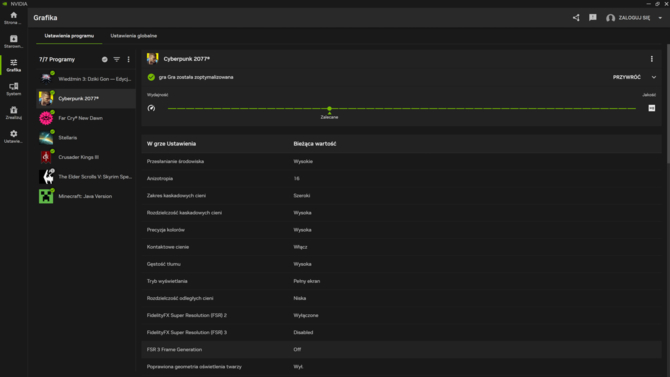Open the feedback message icon

(x=593, y=18)
